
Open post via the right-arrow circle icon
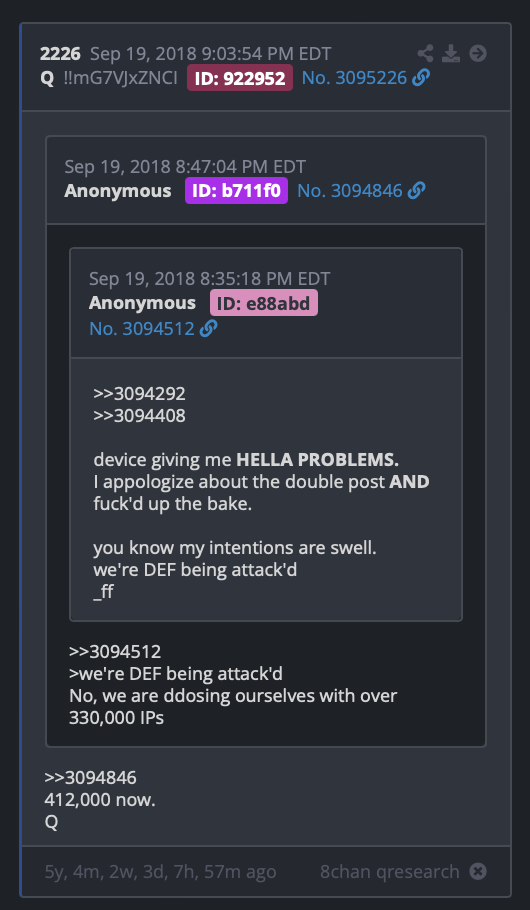pos(478,54)
